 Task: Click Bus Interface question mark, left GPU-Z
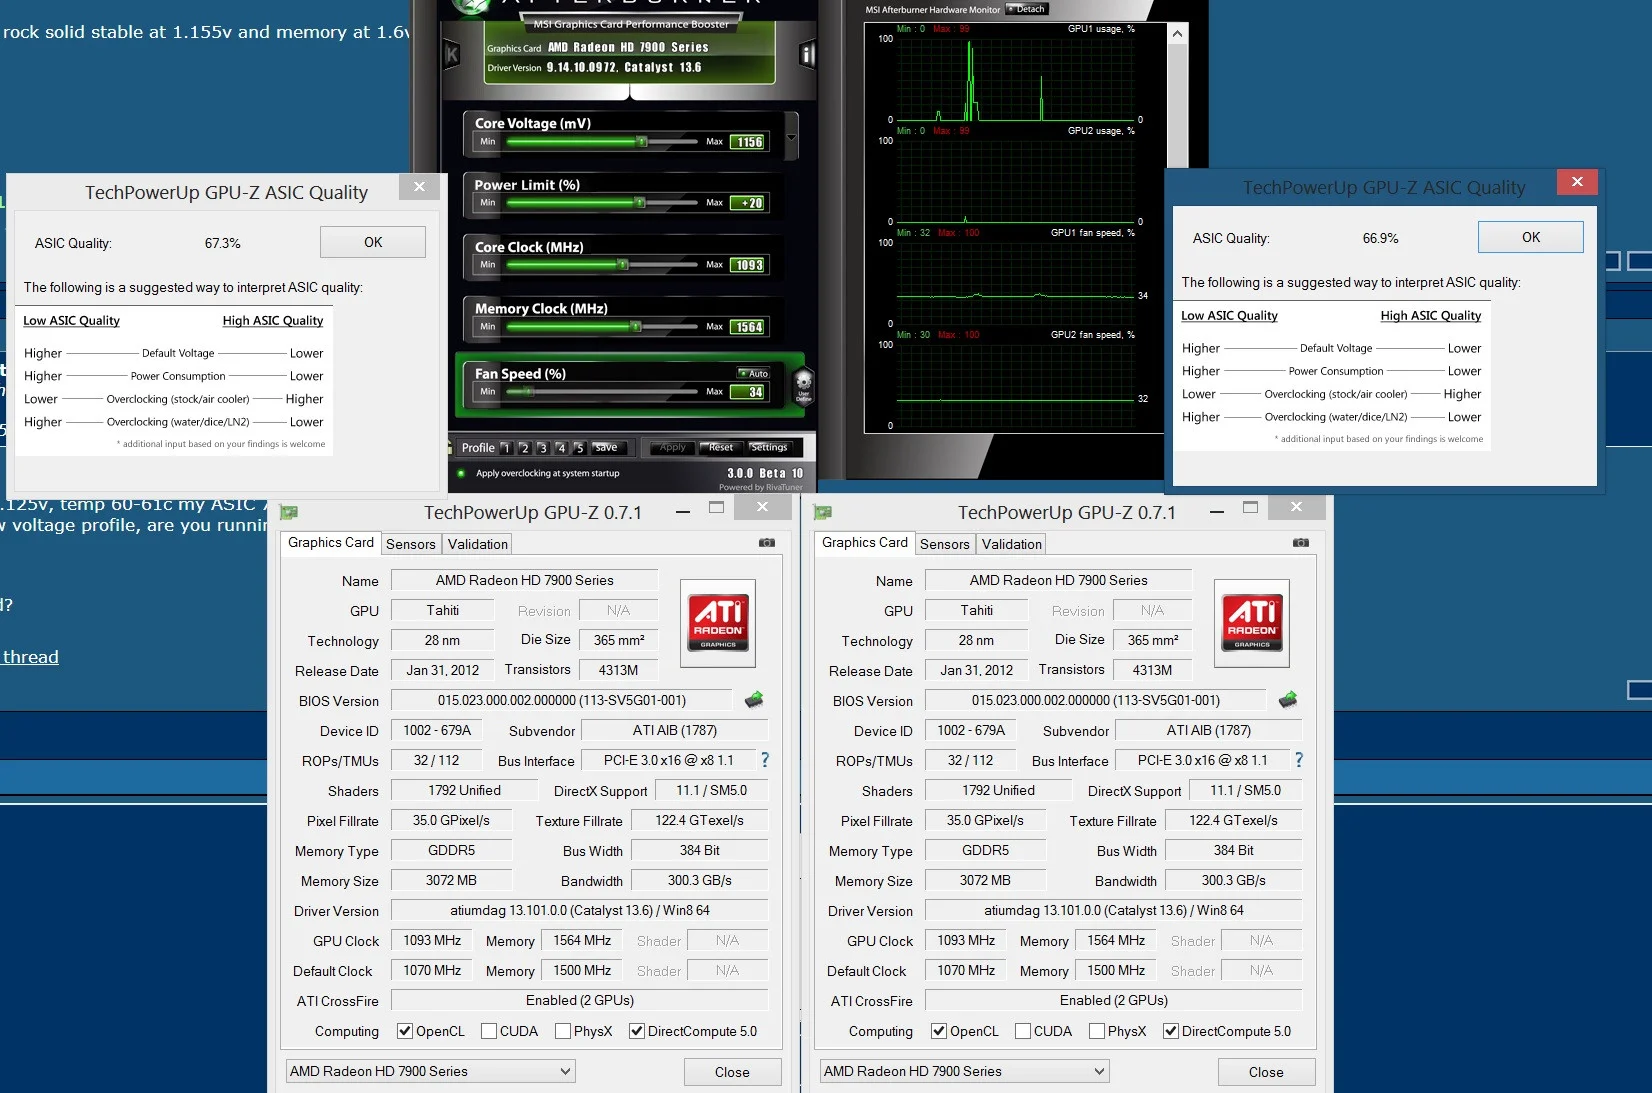(765, 760)
